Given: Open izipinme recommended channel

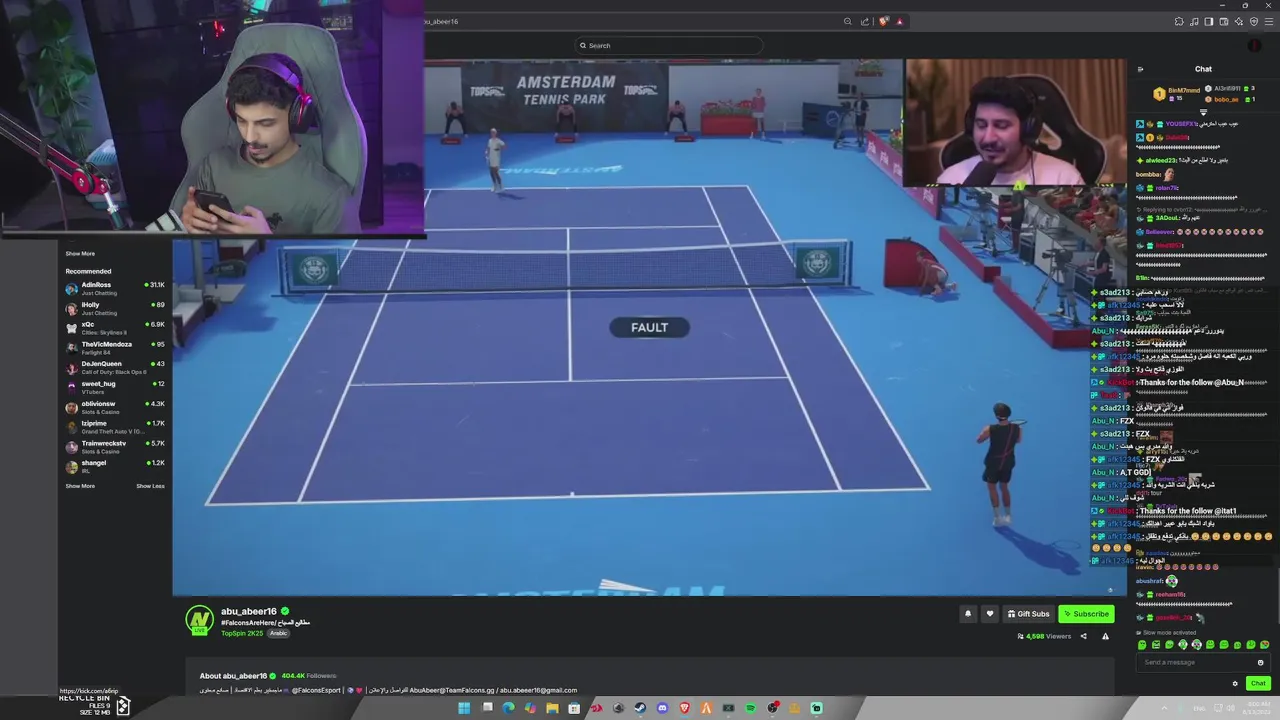Looking at the screenshot, I should coord(115,427).
